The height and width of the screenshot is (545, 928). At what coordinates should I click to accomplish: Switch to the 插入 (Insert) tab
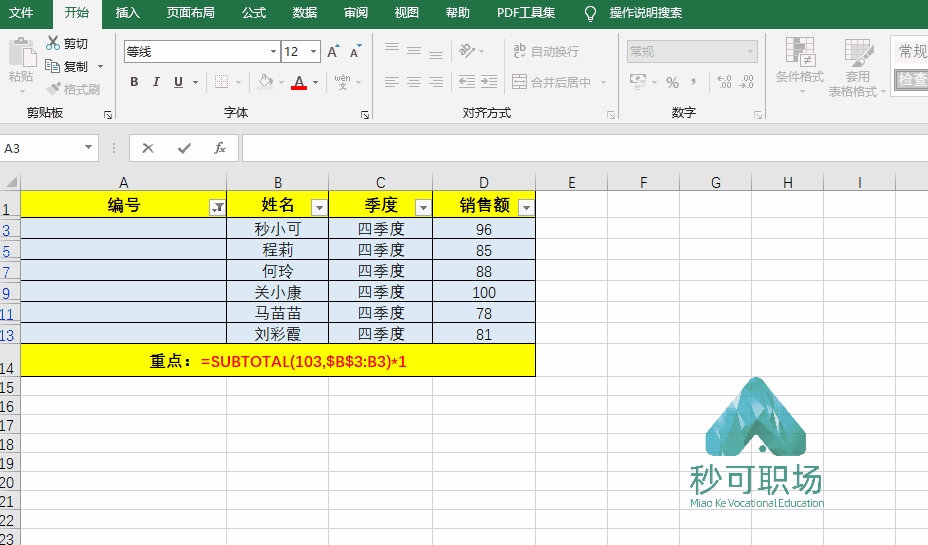point(127,12)
